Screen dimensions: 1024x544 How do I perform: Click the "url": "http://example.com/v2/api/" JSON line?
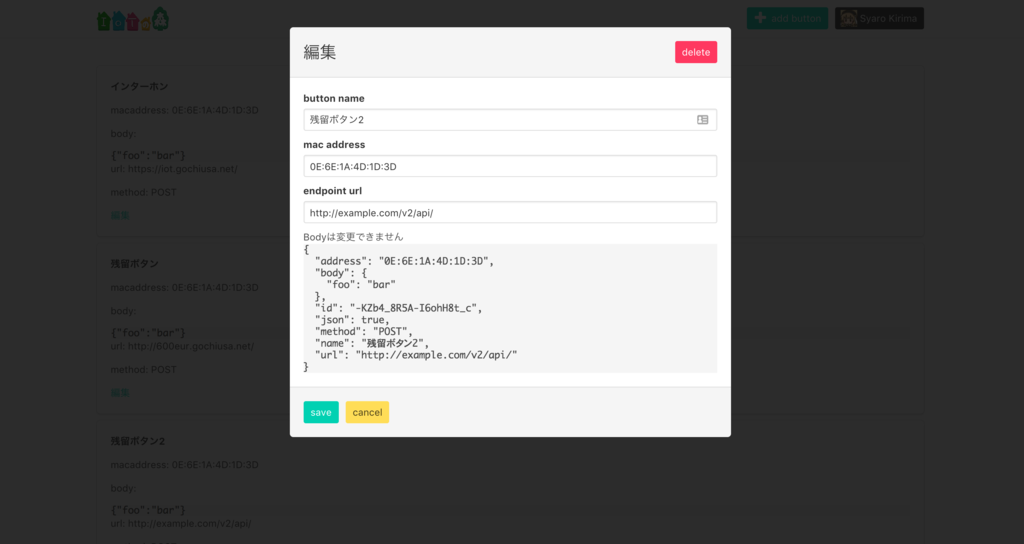point(416,355)
